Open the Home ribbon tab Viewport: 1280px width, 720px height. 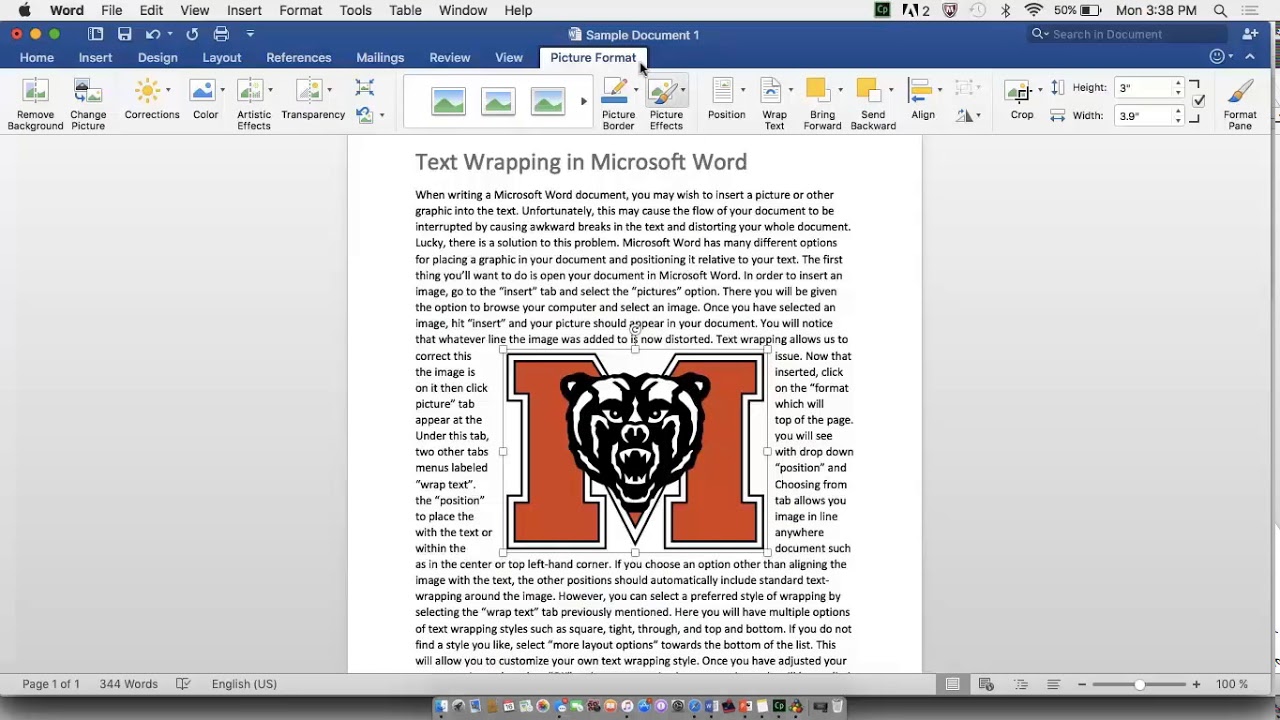tap(37, 57)
